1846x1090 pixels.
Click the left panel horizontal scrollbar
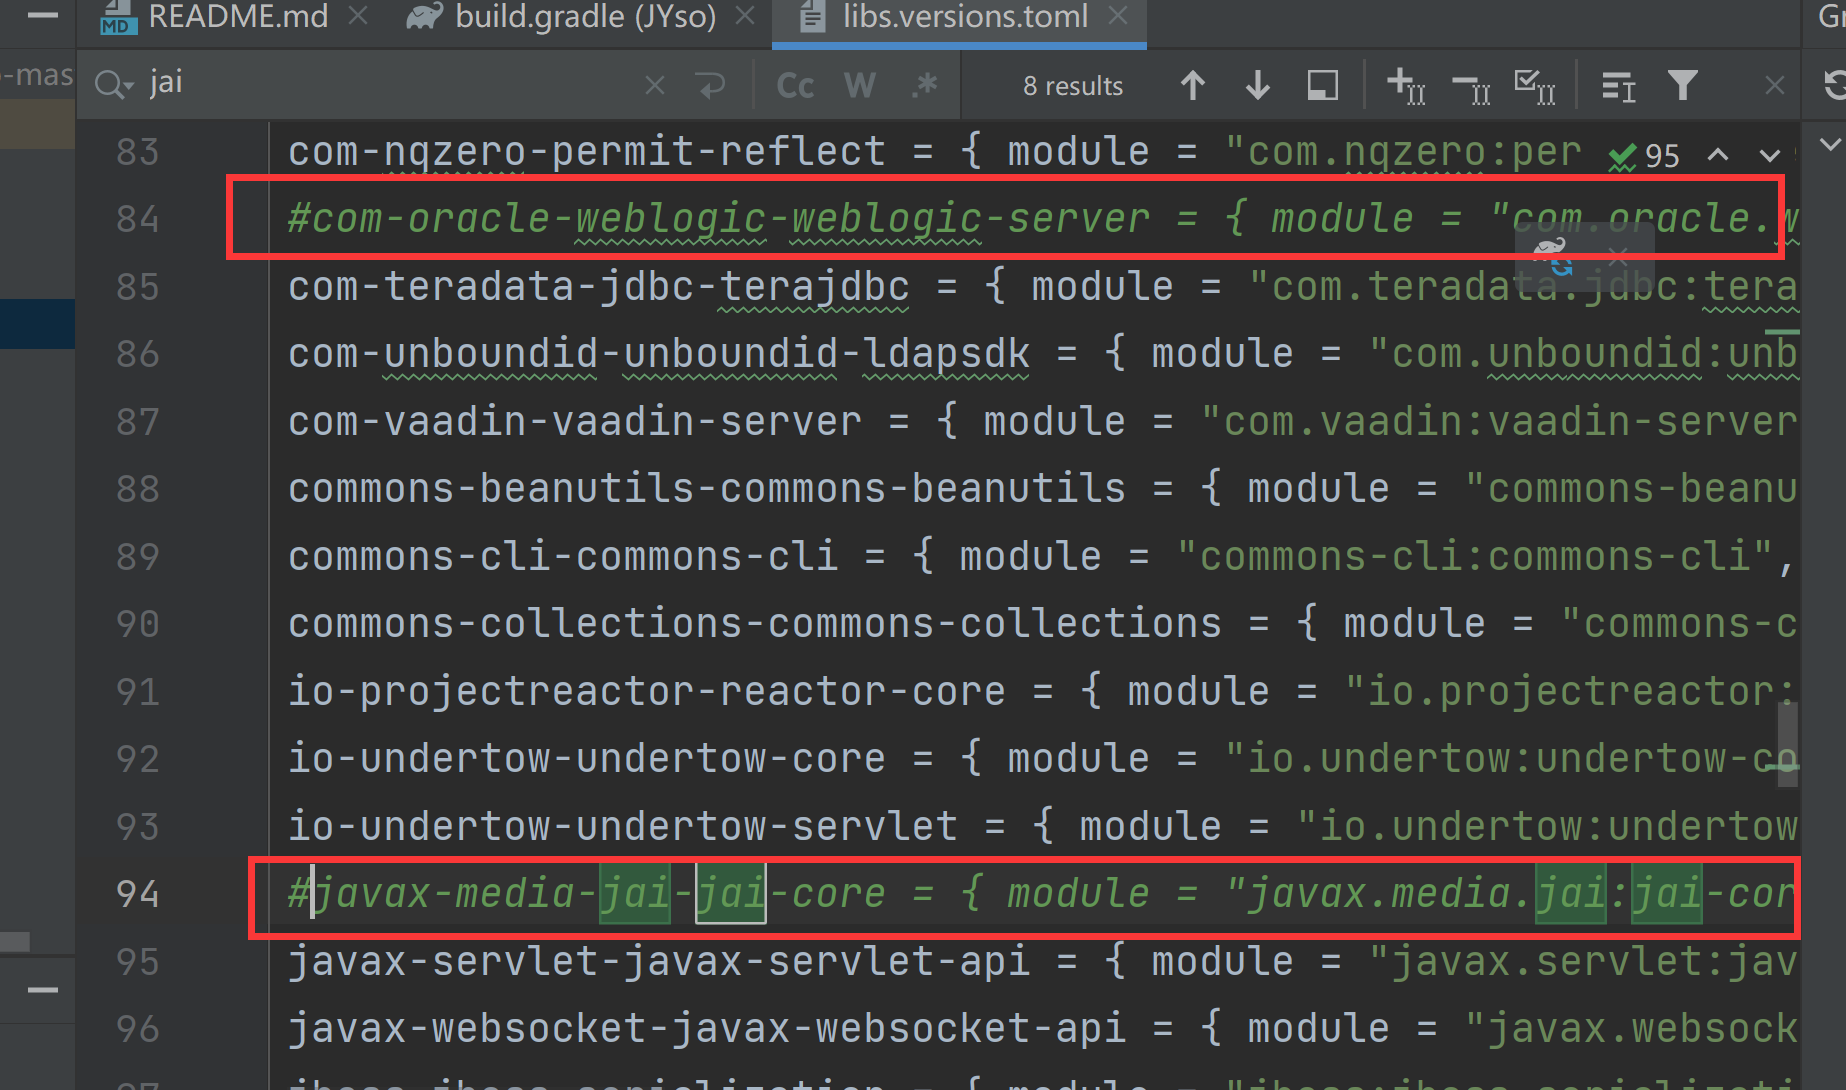pyautogui.click(x=15, y=941)
